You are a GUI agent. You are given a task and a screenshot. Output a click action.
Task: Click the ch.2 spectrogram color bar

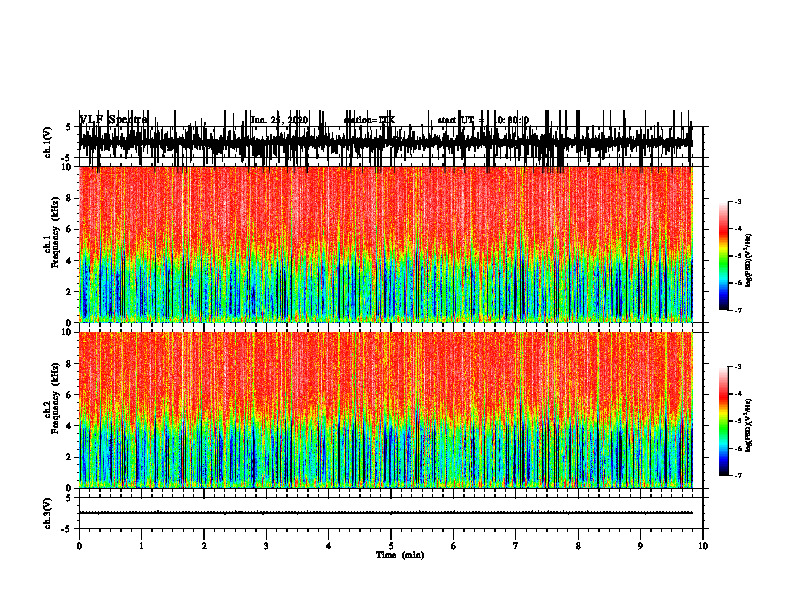coord(724,421)
